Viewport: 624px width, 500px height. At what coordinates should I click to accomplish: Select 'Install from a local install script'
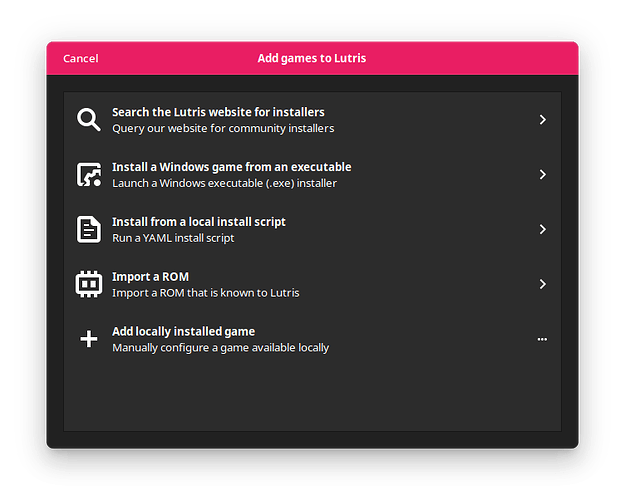pos(199,222)
